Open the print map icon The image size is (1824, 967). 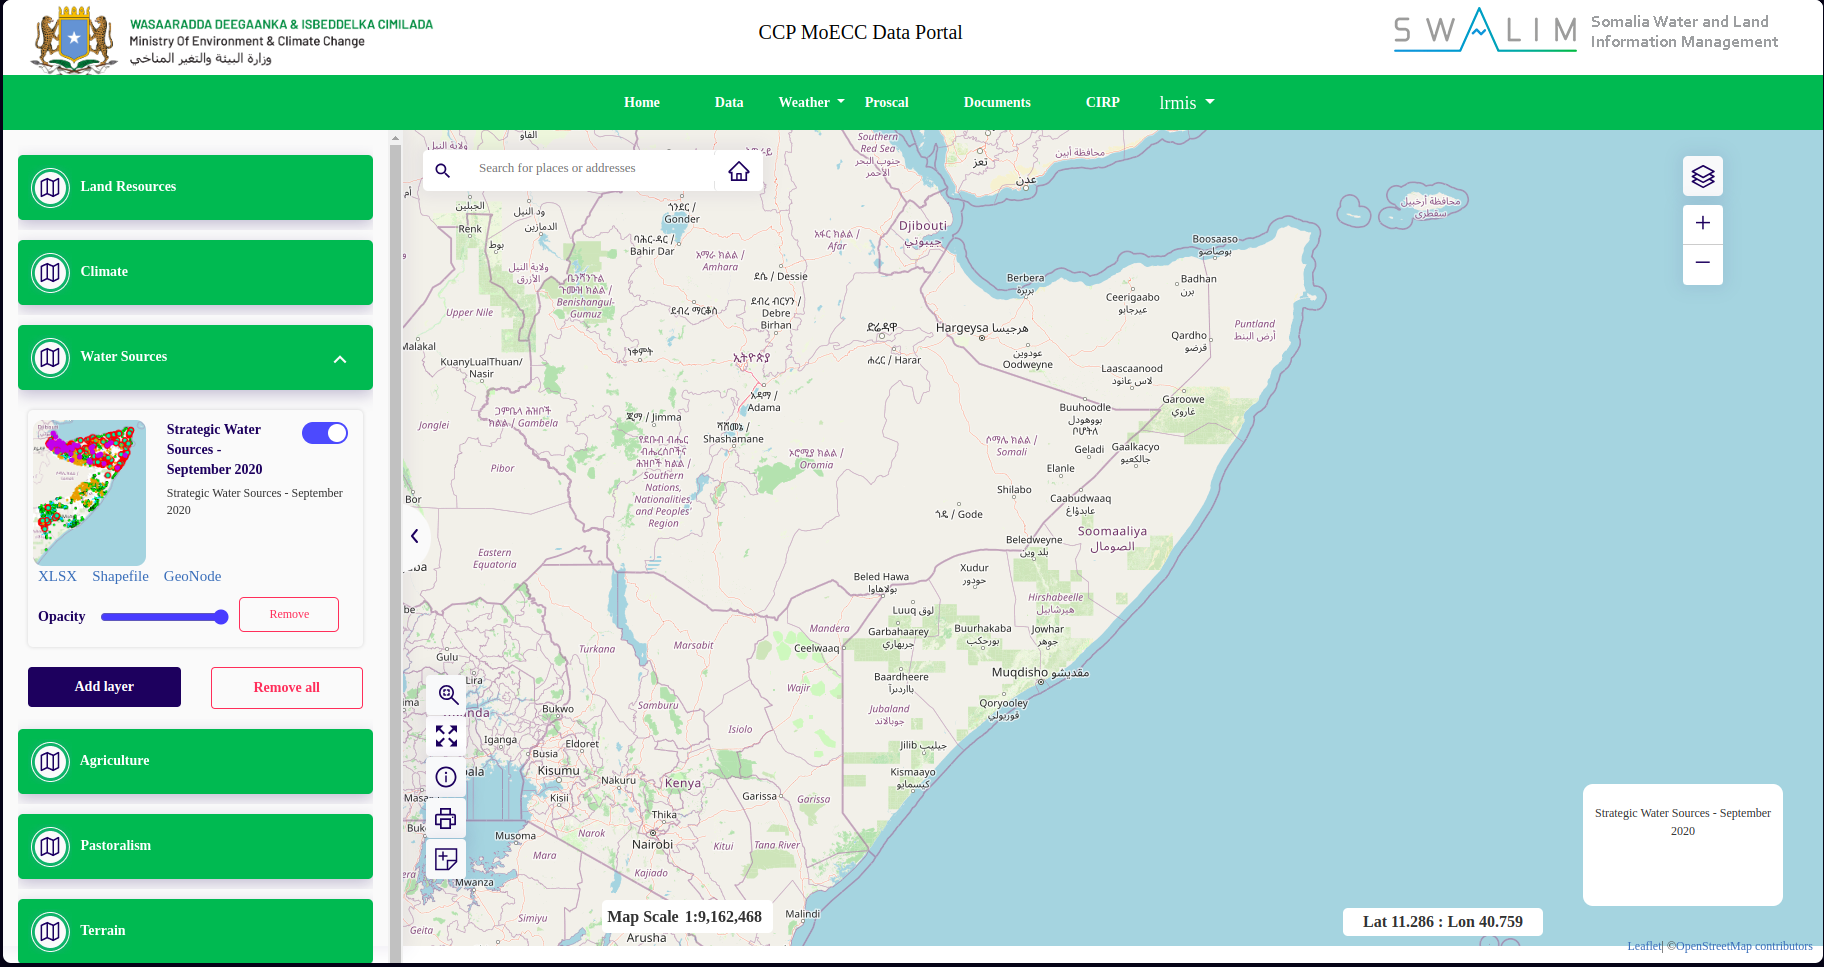click(446, 818)
